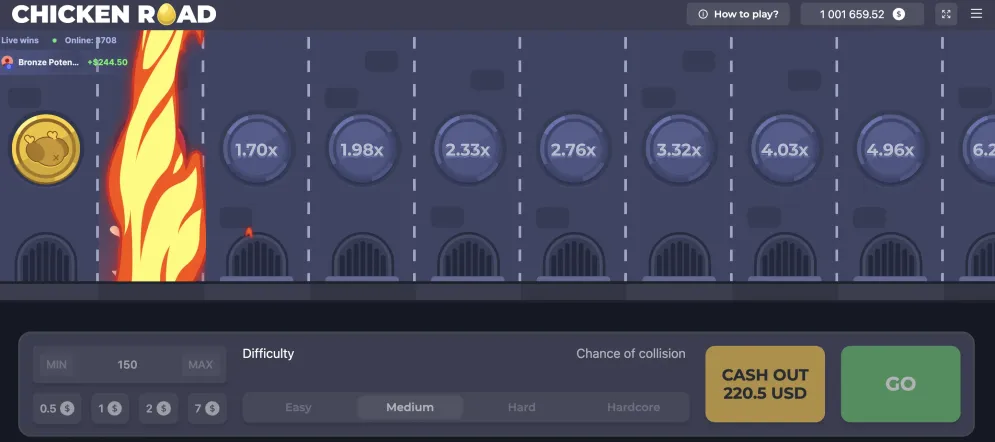Select the 1.98x multiplier manhole
995x442 pixels.
[x=362, y=150]
